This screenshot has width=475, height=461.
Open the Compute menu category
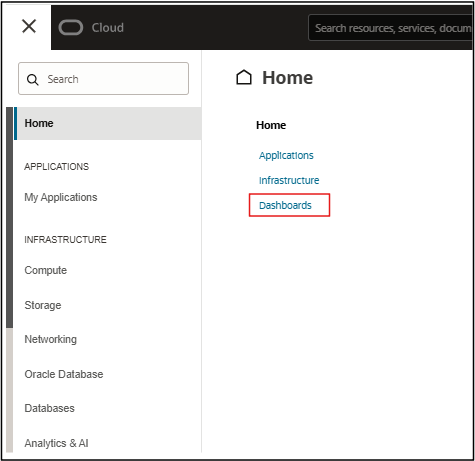pyautogui.click(x=46, y=270)
